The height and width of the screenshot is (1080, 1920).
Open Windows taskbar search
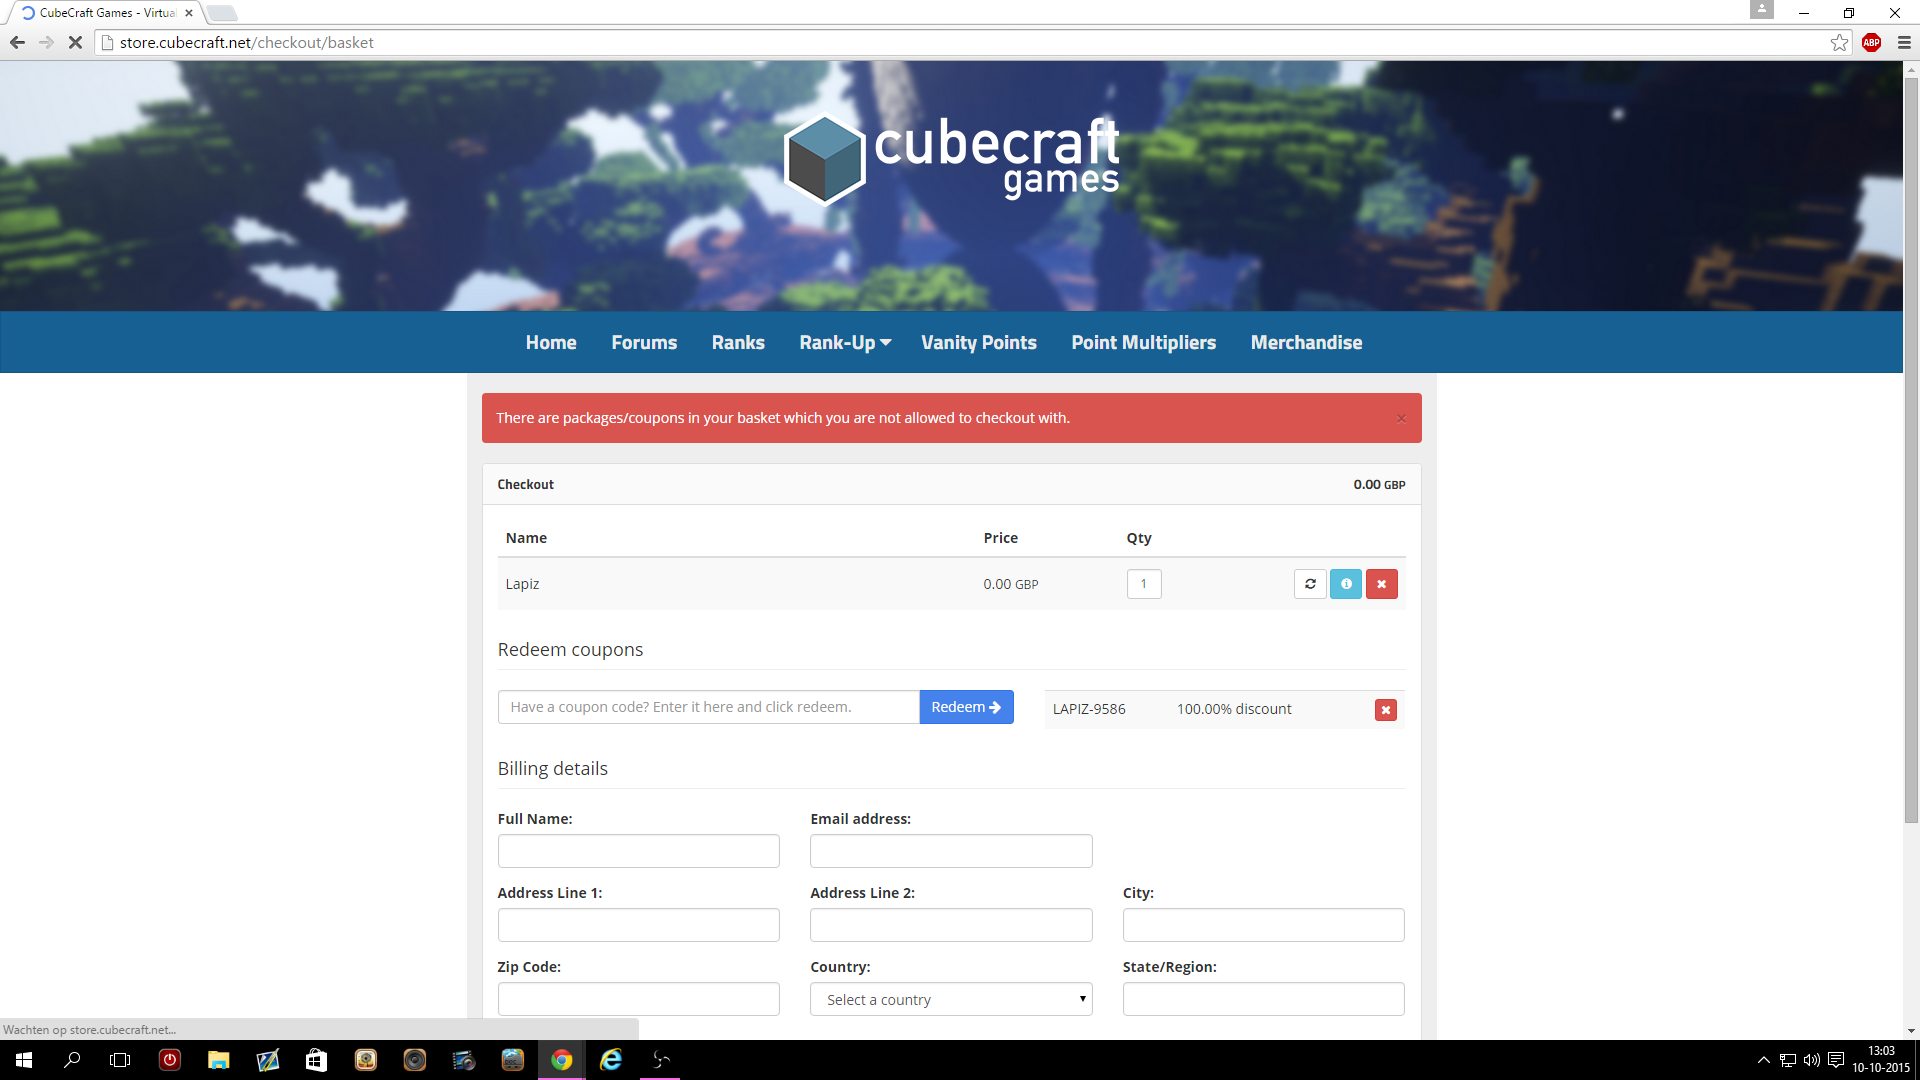coord(72,1060)
